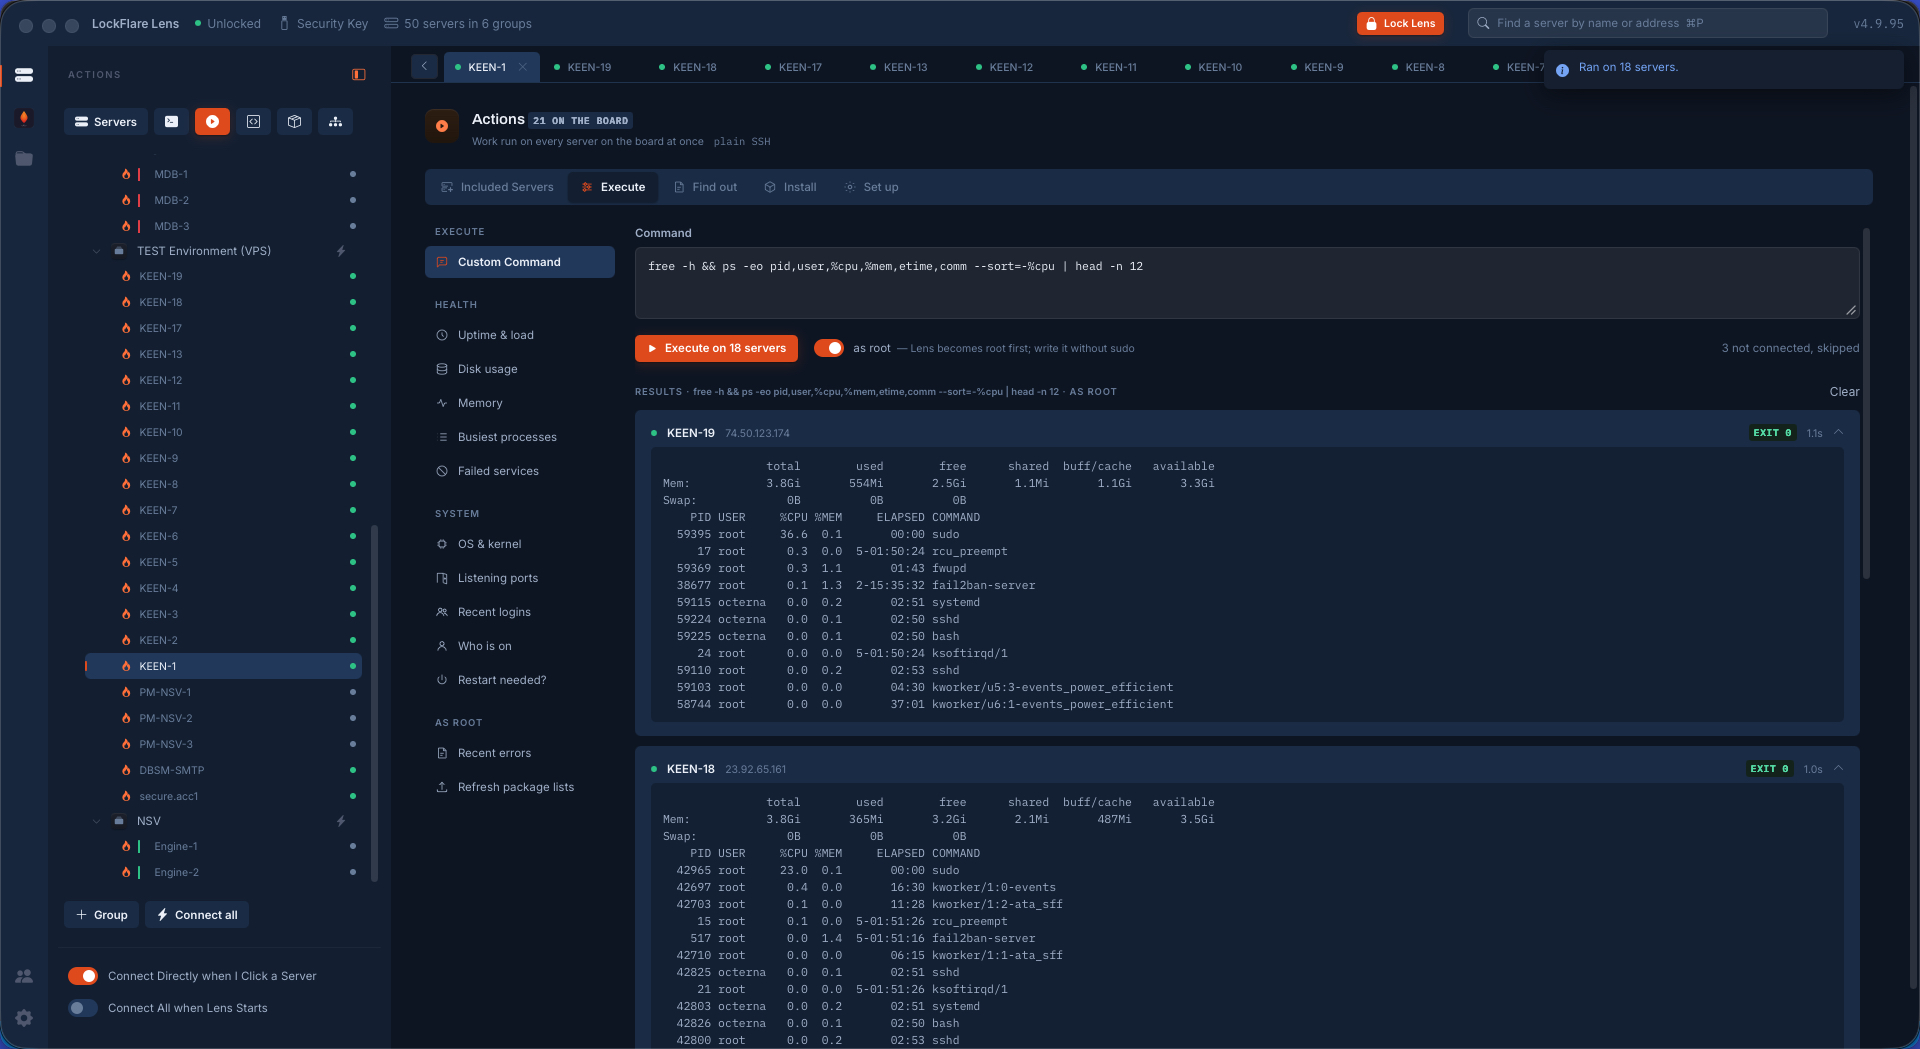Image resolution: width=1920 pixels, height=1049 pixels.
Task: Click the Security Key icon in title bar
Action: pyautogui.click(x=284, y=23)
